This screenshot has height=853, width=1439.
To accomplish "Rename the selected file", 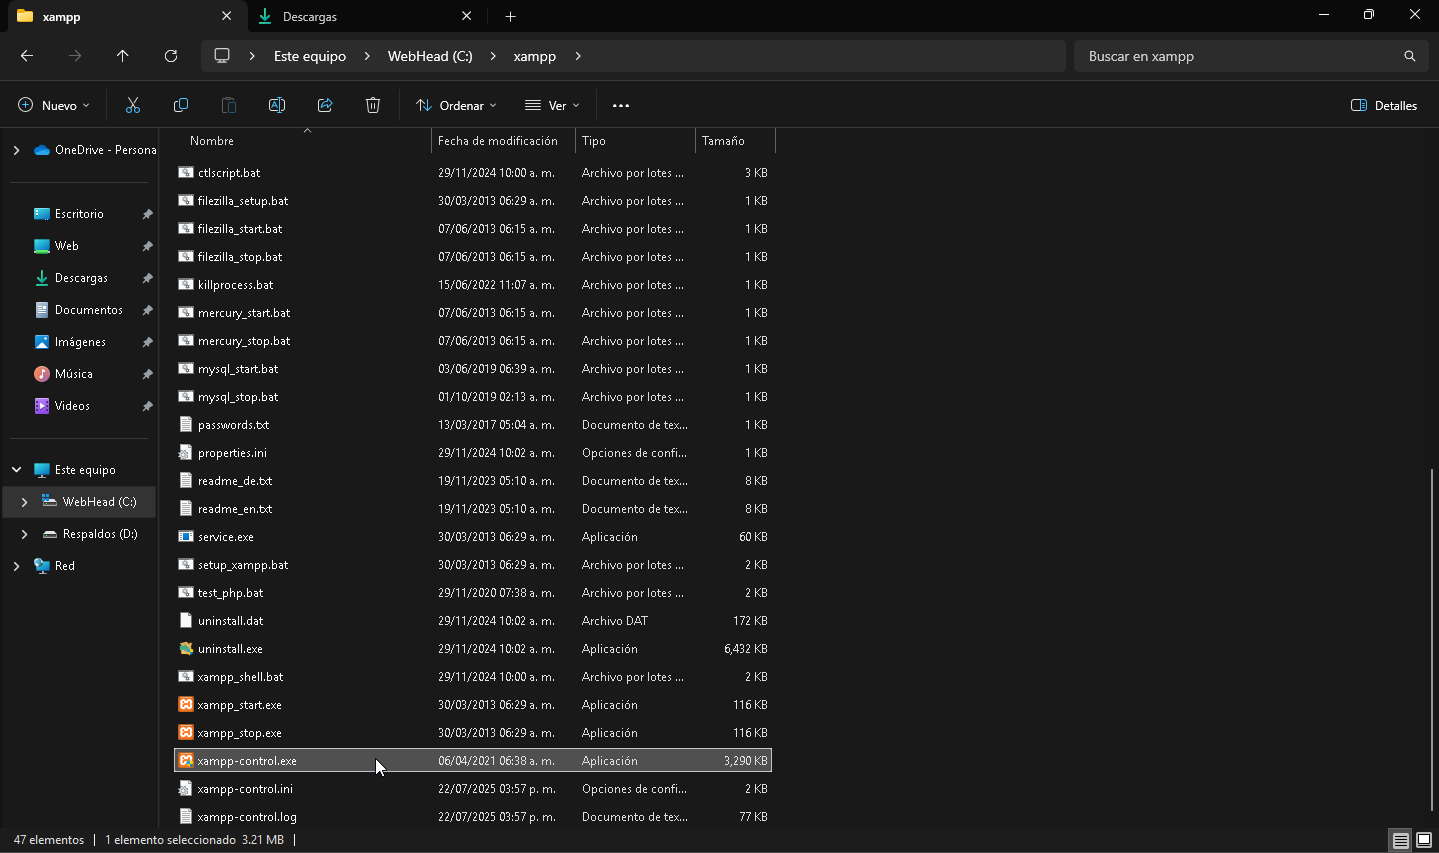I will coord(276,105).
